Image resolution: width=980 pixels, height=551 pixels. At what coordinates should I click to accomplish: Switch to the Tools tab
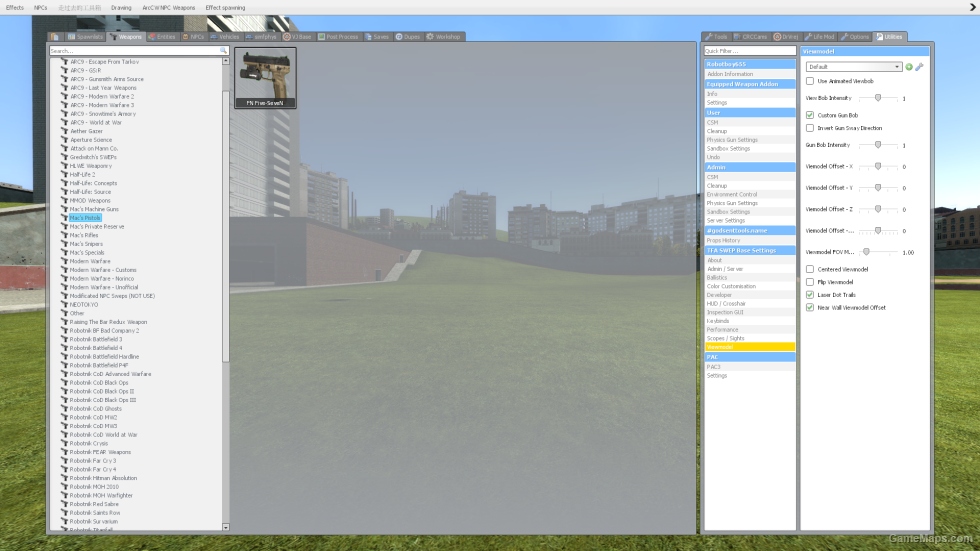pyautogui.click(x=716, y=37)
